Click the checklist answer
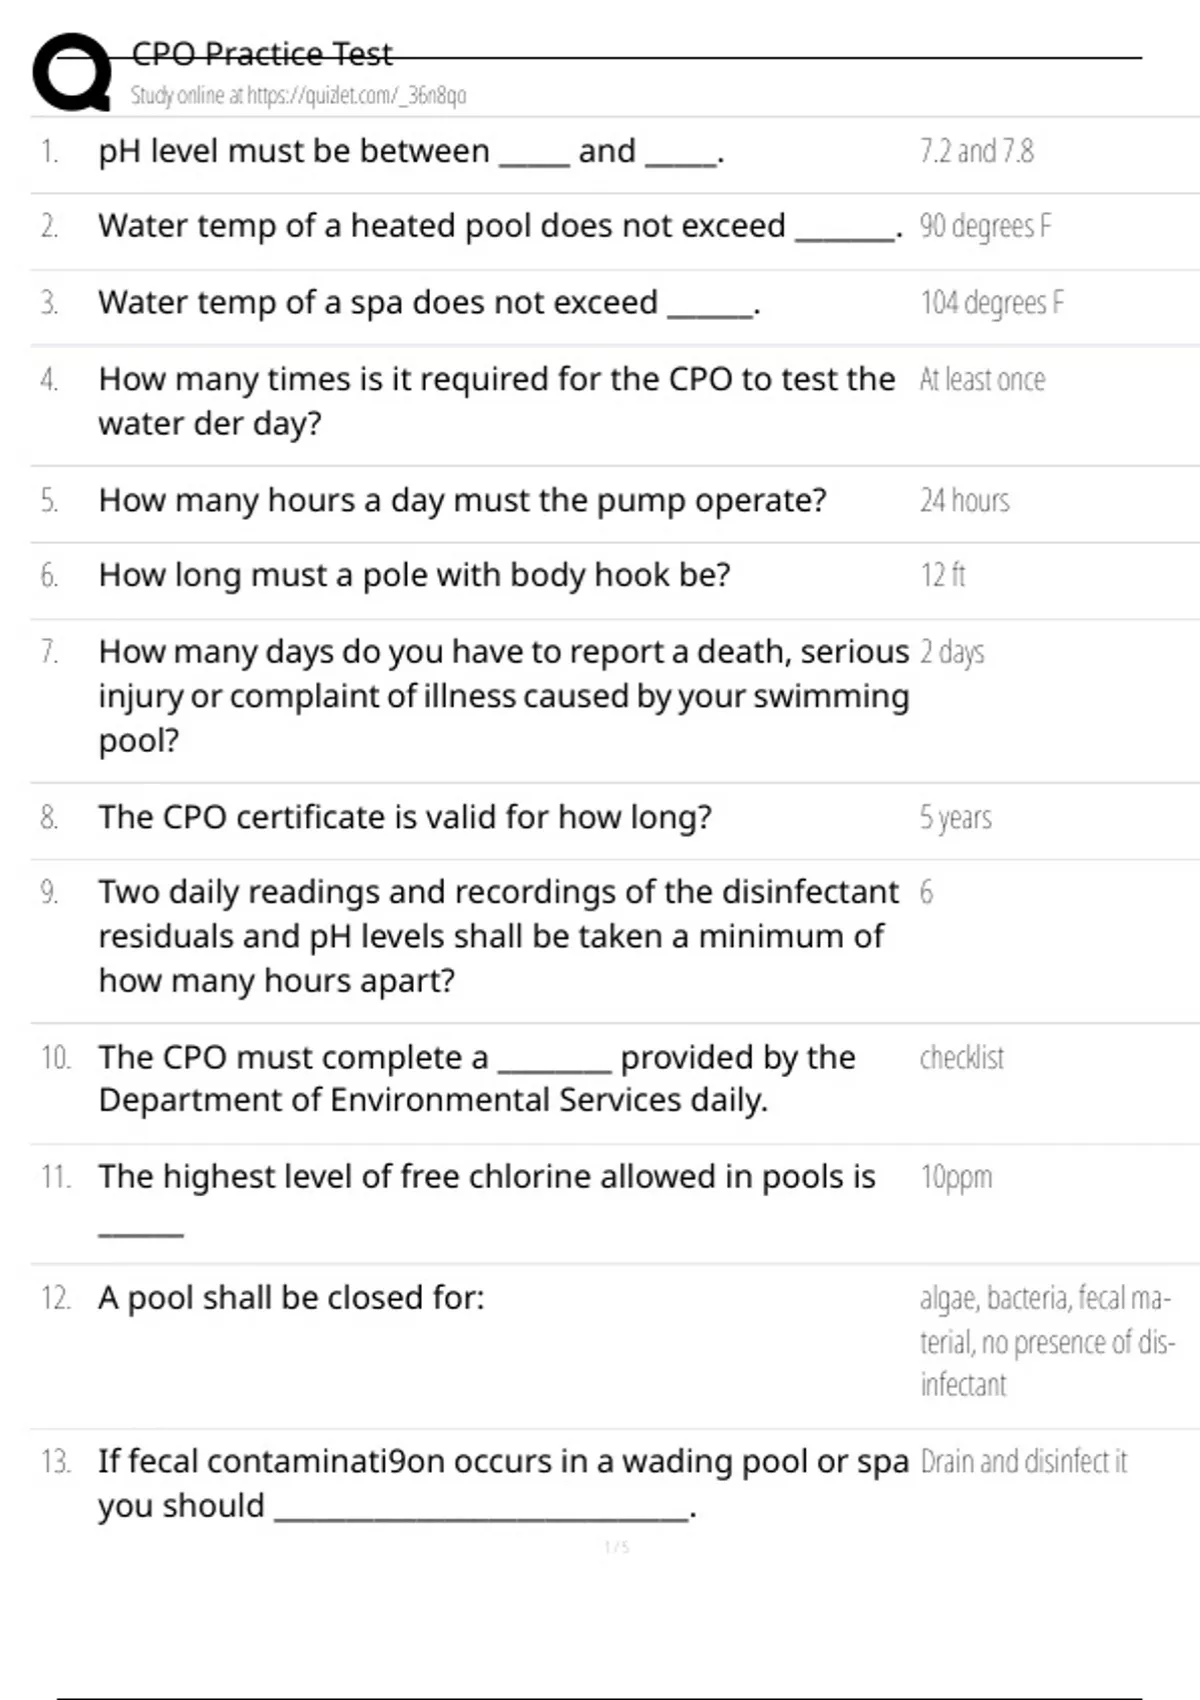 pyautogui.click(x=961, y=1057)
